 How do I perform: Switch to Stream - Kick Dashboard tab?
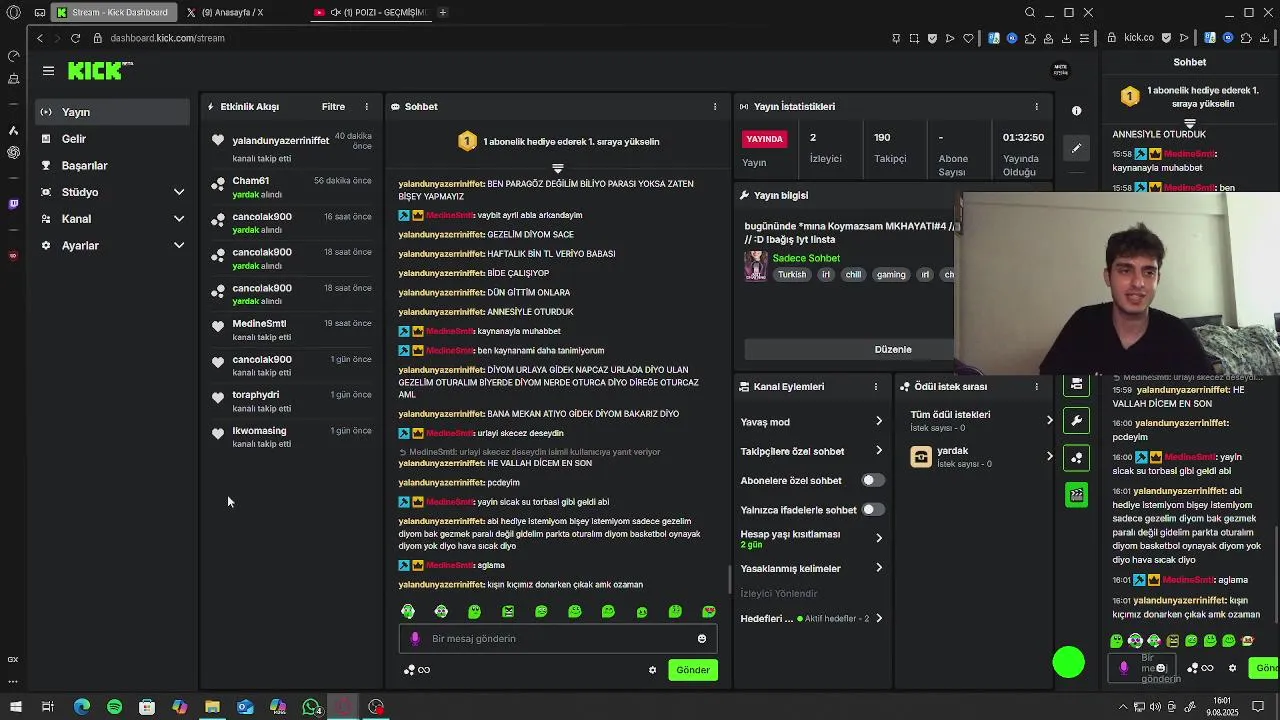point(113,13)
